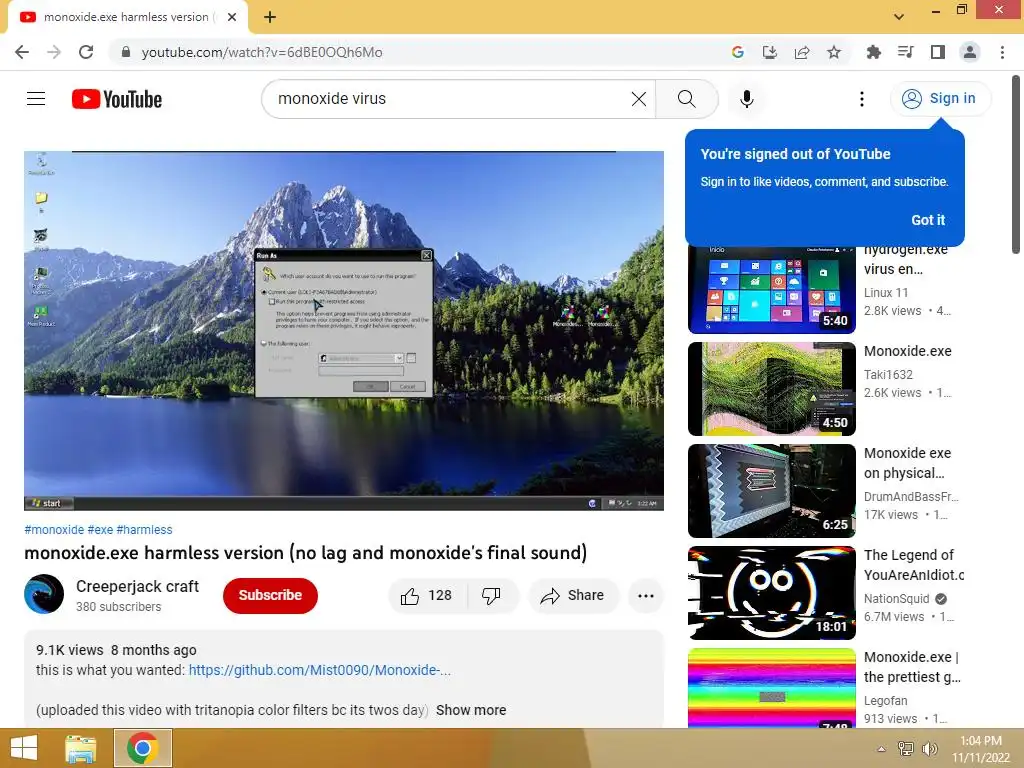Open tab search chevron in title bar
Viewport: 1024px width, 768px height.
[899, 17]
